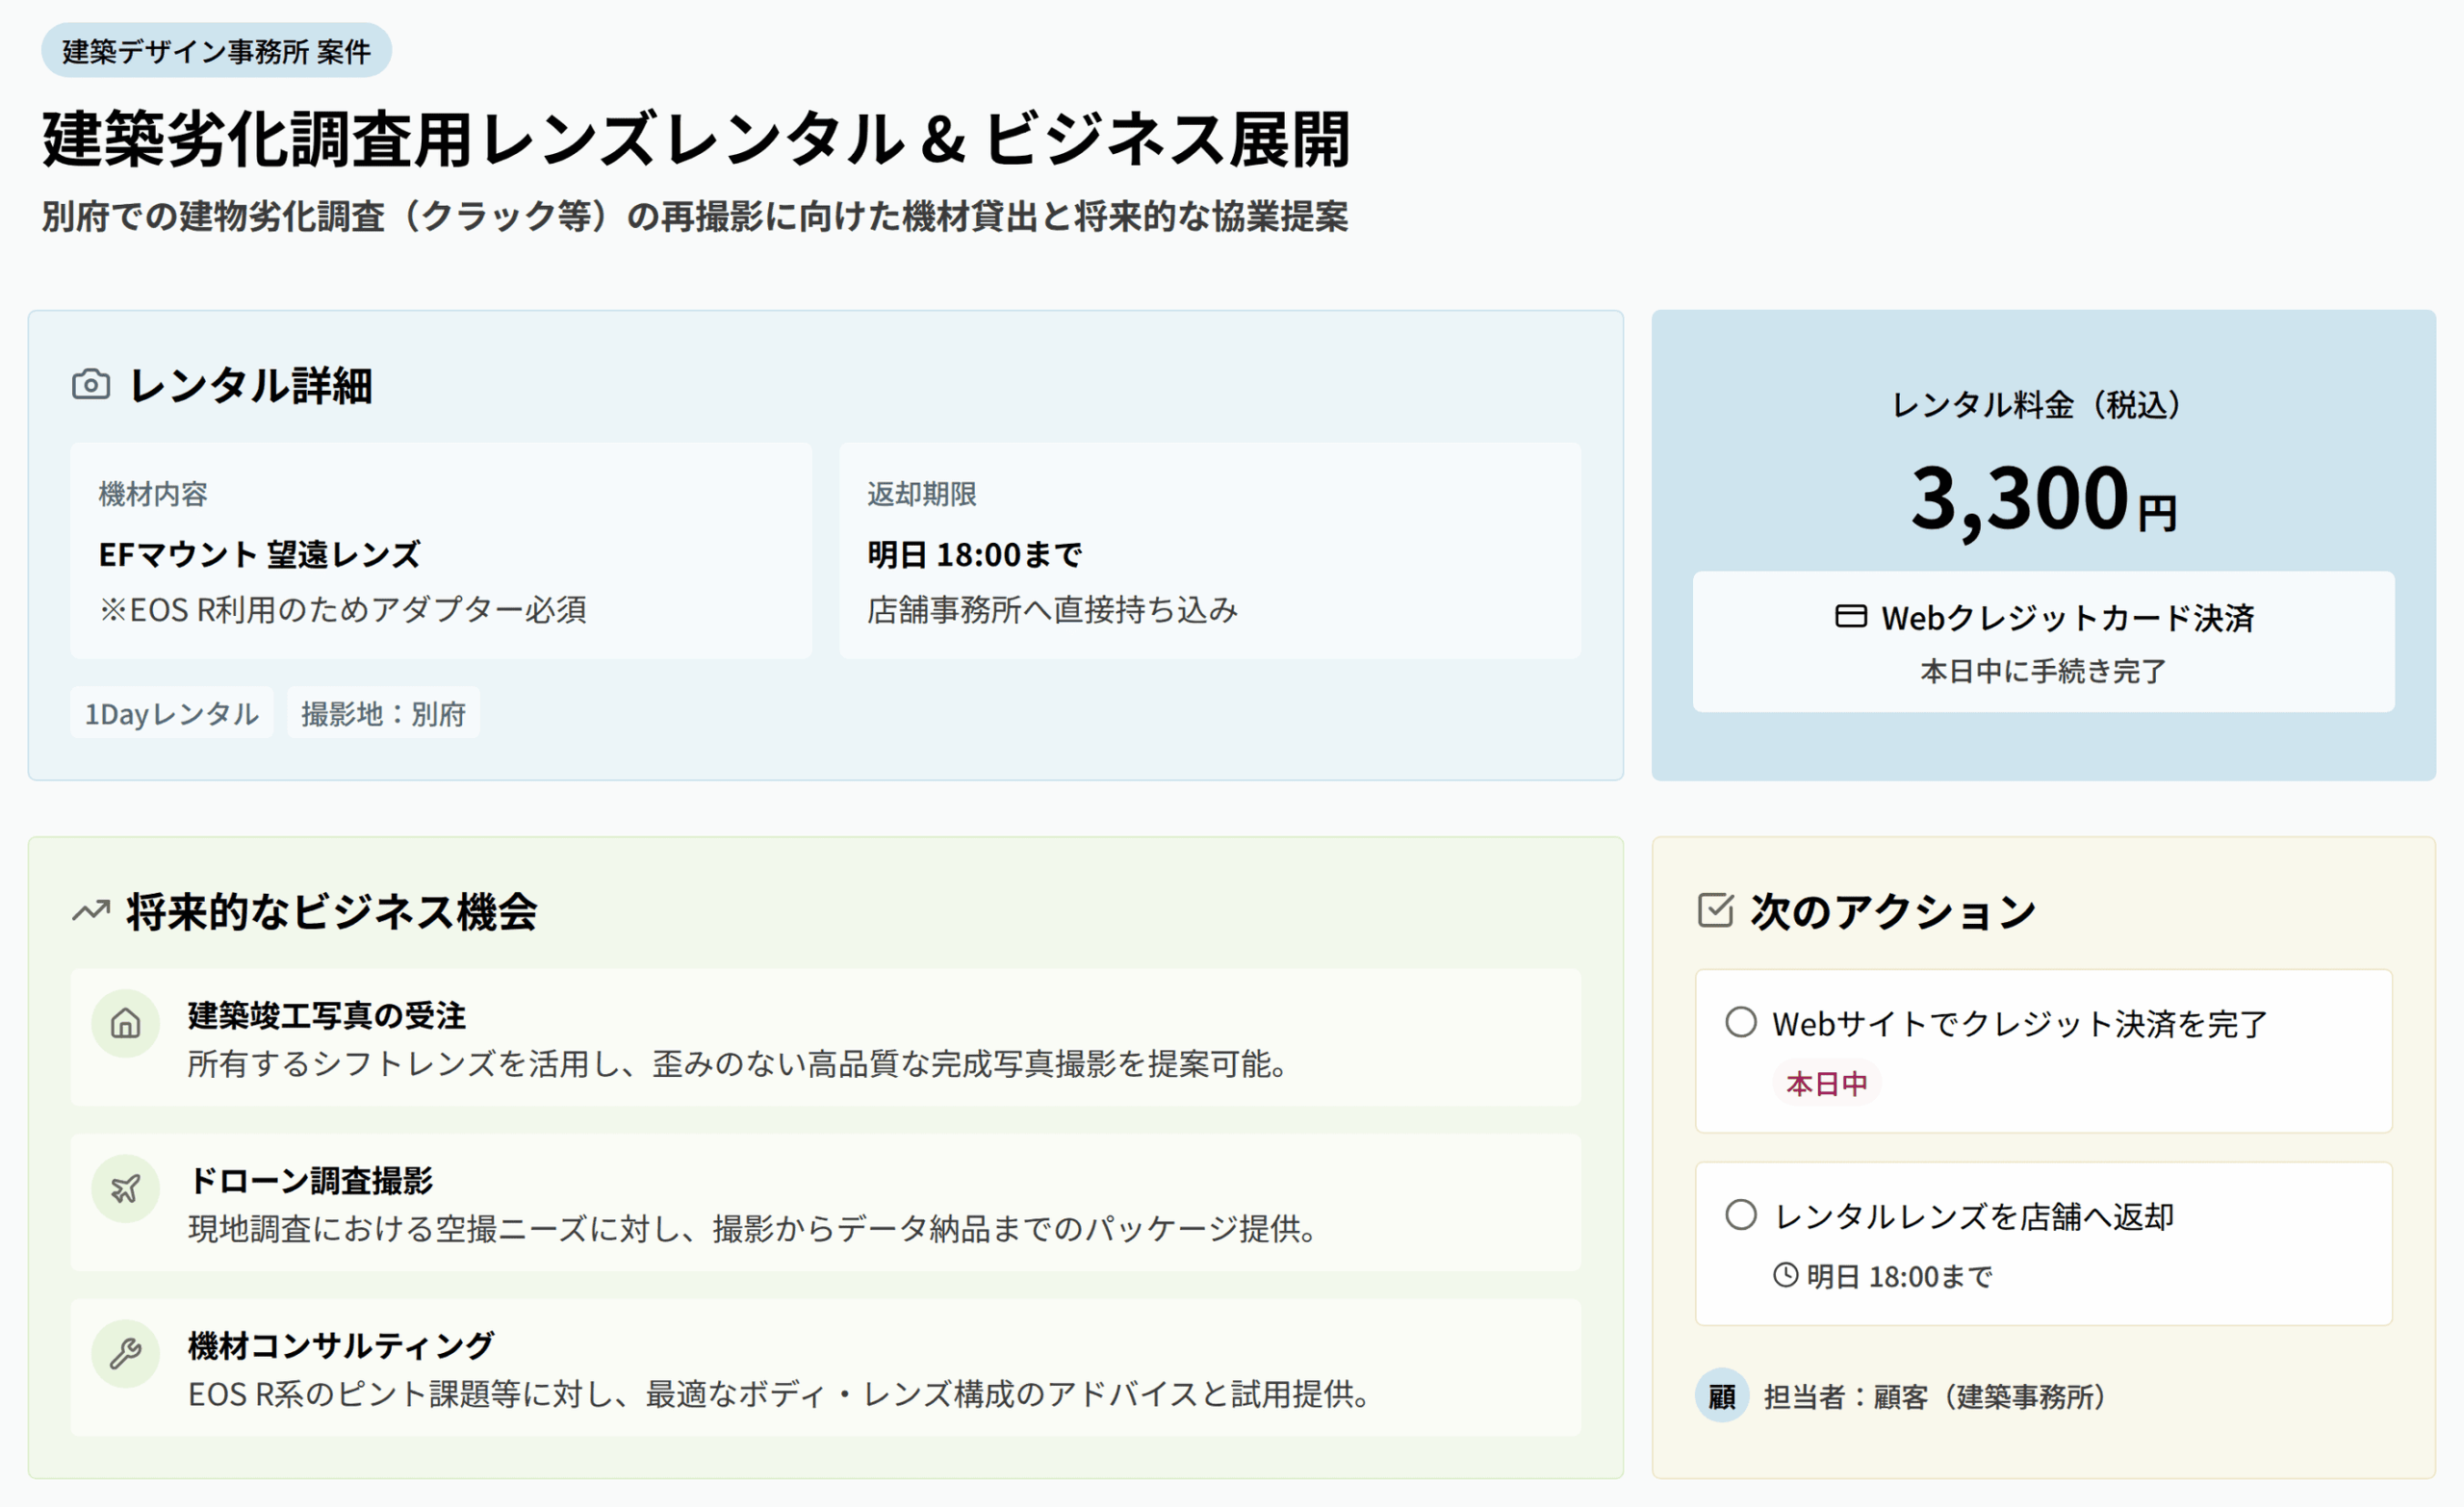Viewport: 2464px width, 1507px height.
Task: Click 店舗事務所へ直接持ち込み text
Action: pos(1052,609)
